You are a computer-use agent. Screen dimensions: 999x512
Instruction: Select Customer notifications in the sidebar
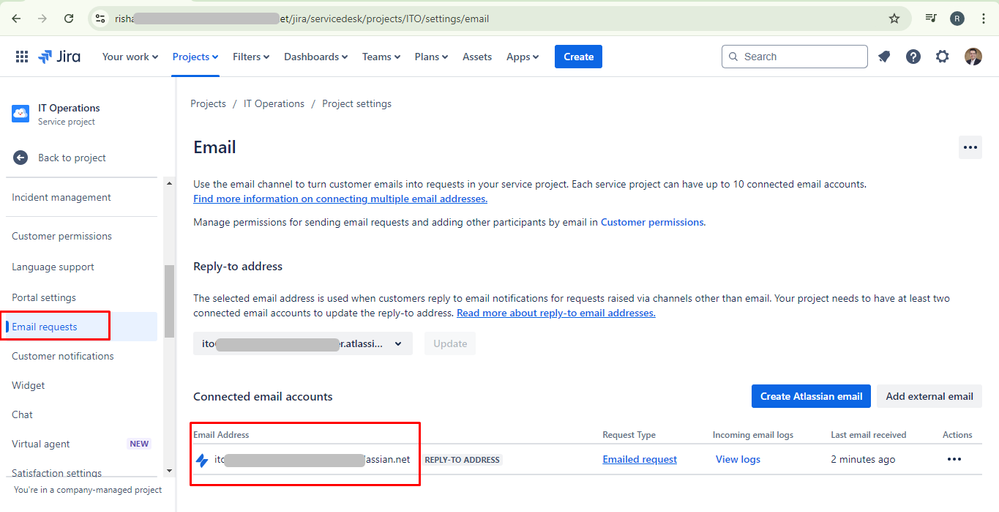(62, 356)
